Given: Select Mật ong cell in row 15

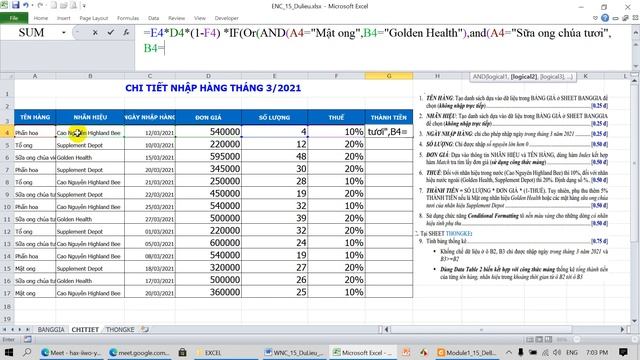Looking at the screenshot, I should (x=35, y=269).
